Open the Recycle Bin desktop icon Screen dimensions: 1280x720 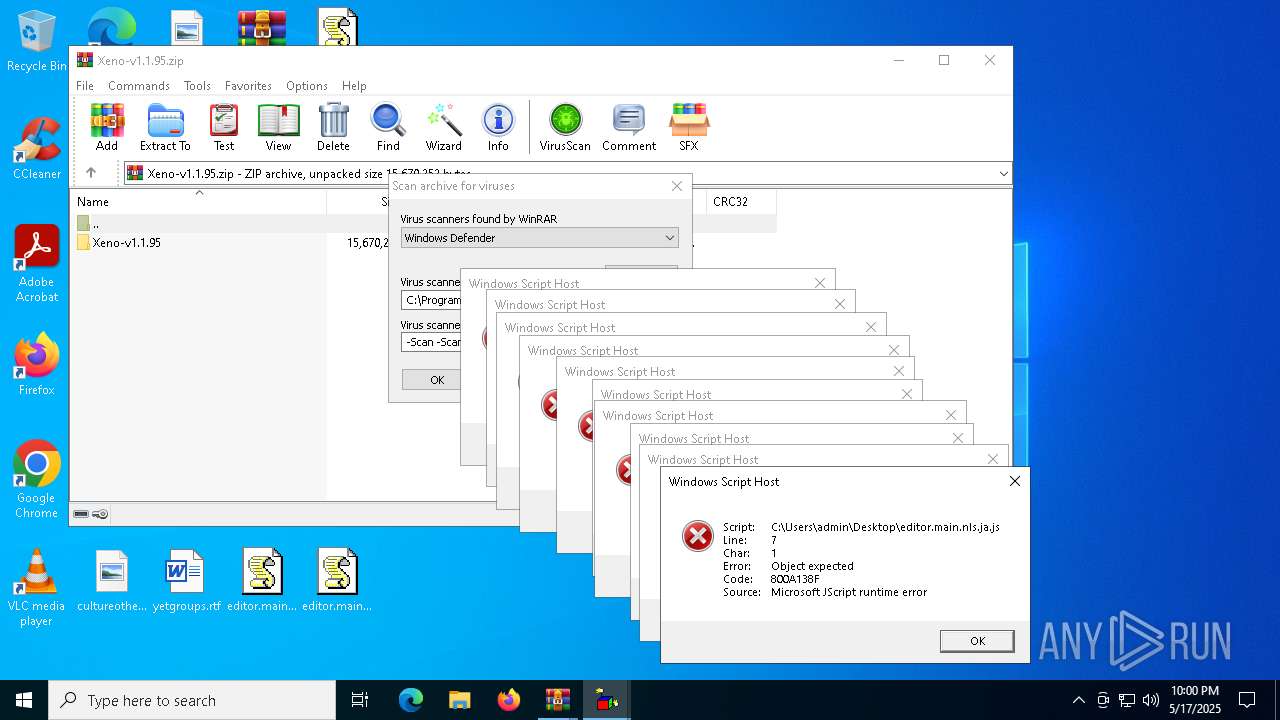point(36,42)
